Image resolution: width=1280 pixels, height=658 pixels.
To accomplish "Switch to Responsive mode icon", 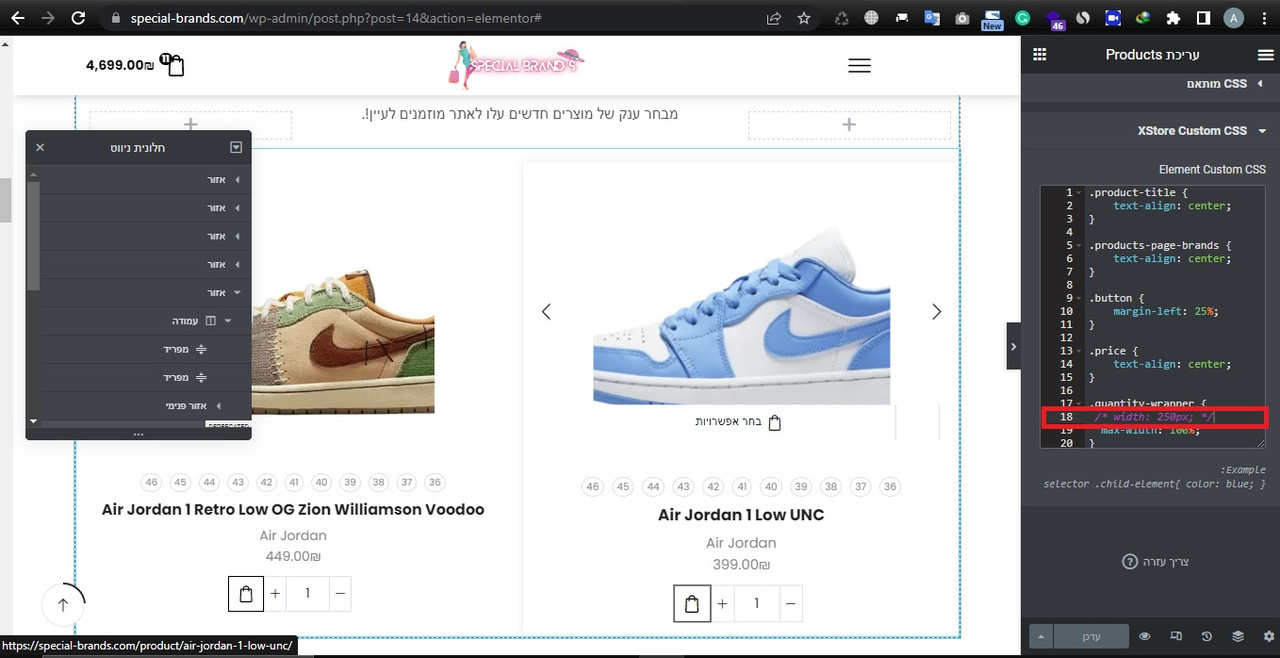I will tap(1176, 636).
